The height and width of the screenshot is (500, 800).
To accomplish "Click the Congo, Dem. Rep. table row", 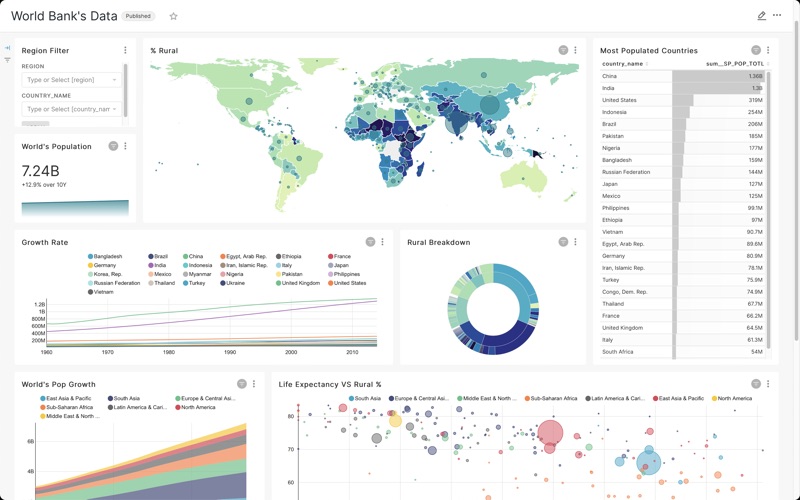I will pos(683,292).
